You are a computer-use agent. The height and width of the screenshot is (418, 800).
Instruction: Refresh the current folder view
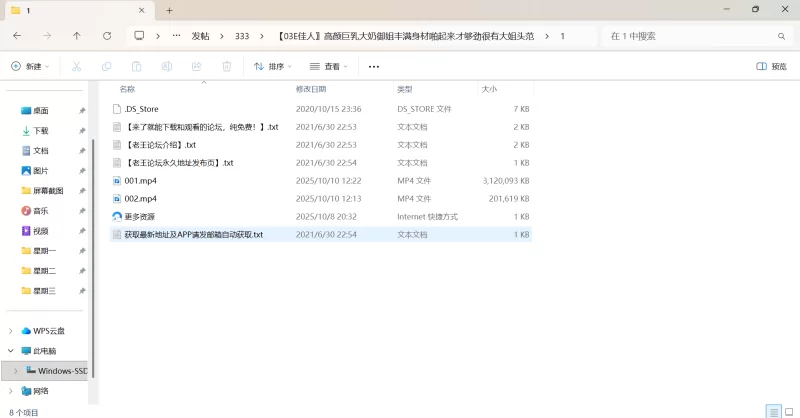[x=107, y=35]
